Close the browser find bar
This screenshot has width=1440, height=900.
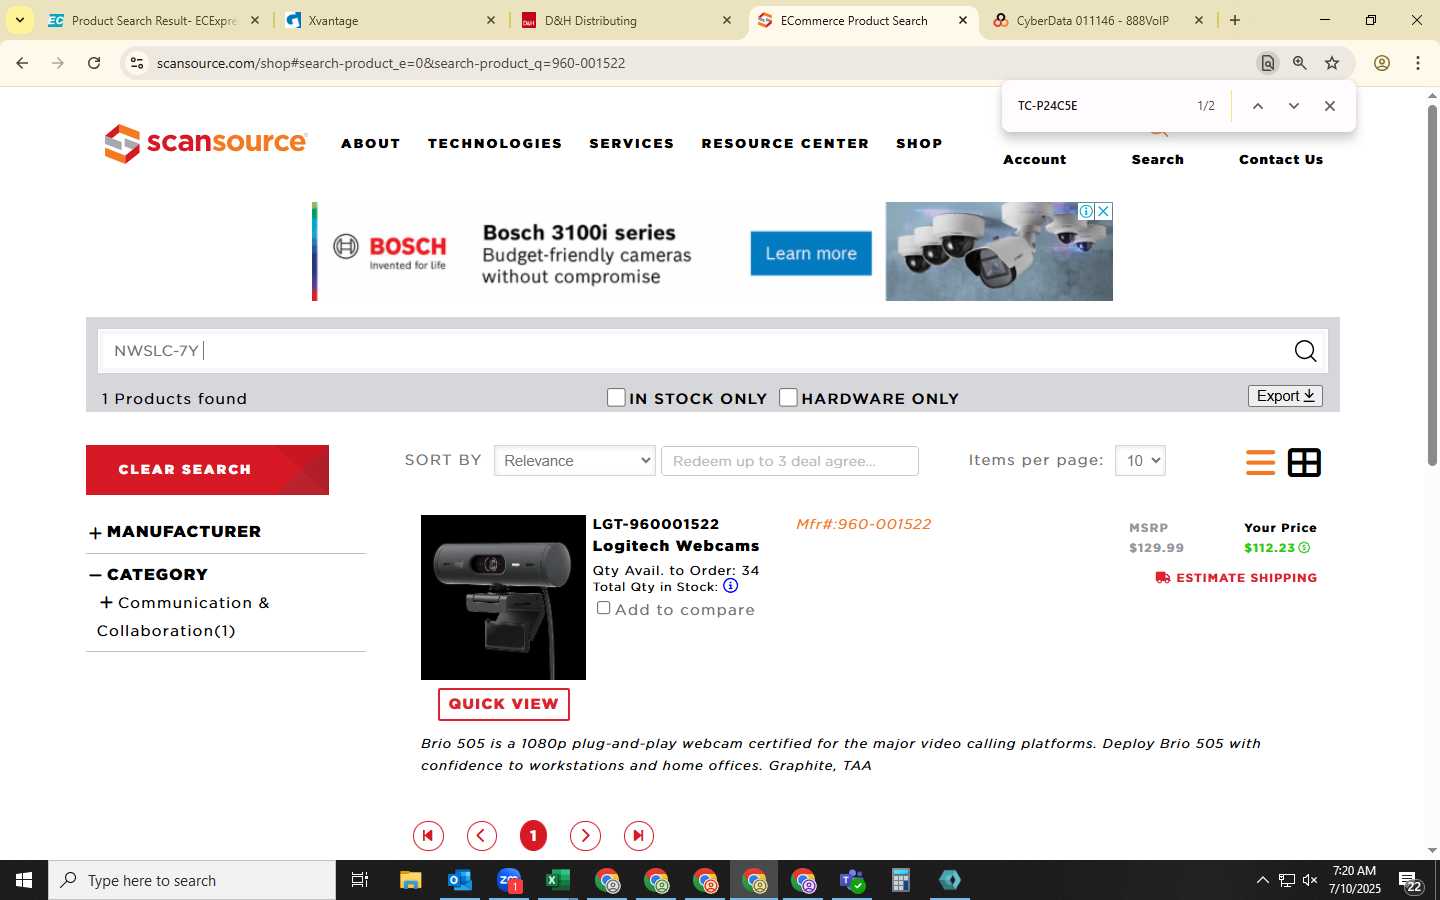pyautogui.click(x=1330, y=106)
